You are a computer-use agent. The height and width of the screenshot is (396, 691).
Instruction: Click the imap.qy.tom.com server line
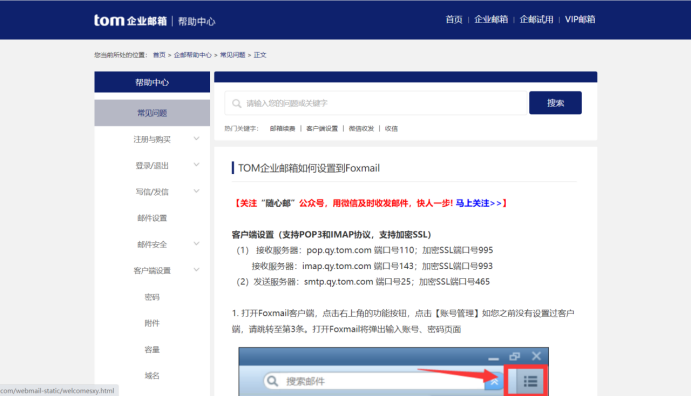click(x=372, y=266)
